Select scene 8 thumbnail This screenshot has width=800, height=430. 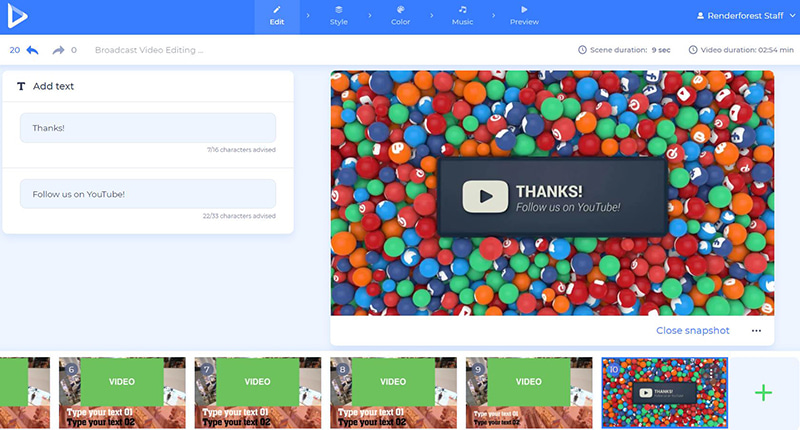click(393, 393)
